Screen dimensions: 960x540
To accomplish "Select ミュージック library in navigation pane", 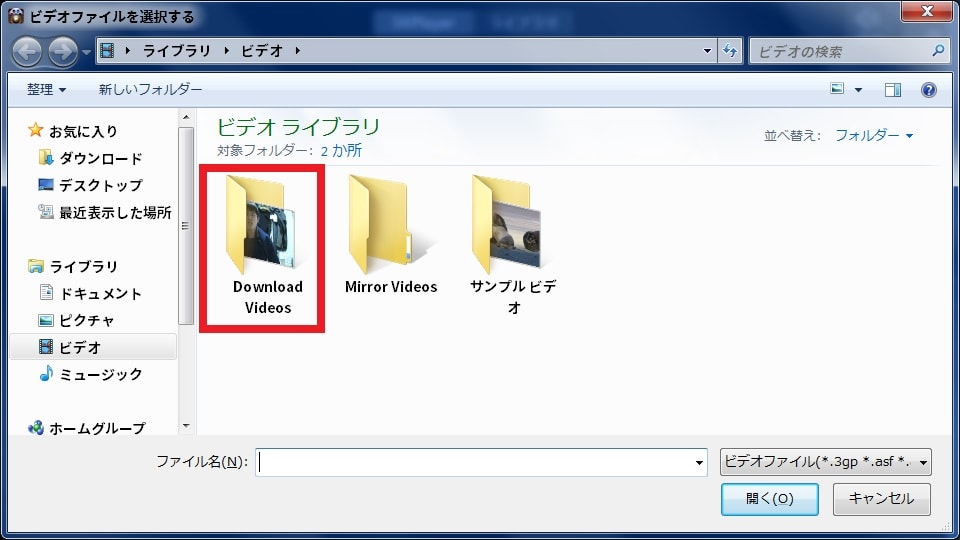I will pyautogui.click(x=100, y=374).
